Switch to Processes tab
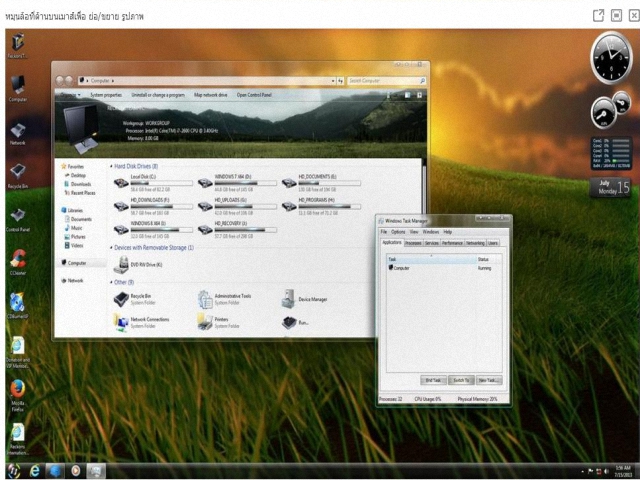The image size is (640, 480). click(x=413, y=243)
